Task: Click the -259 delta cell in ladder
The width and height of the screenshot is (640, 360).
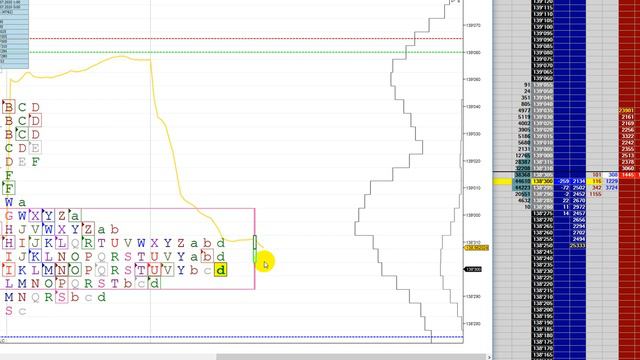Action: (563, 181)
